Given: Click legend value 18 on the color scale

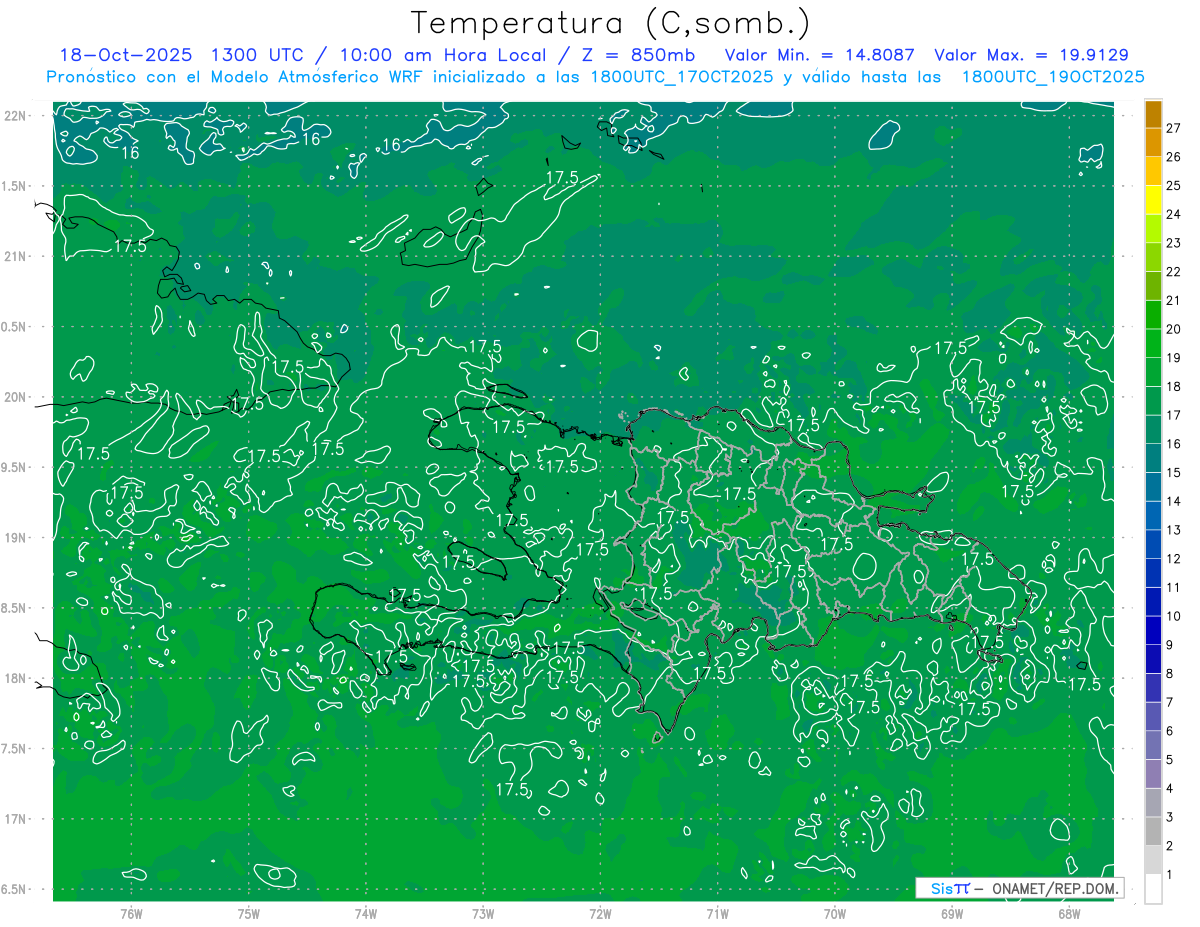Looking at the screenshot, I should click(1174, 386).
